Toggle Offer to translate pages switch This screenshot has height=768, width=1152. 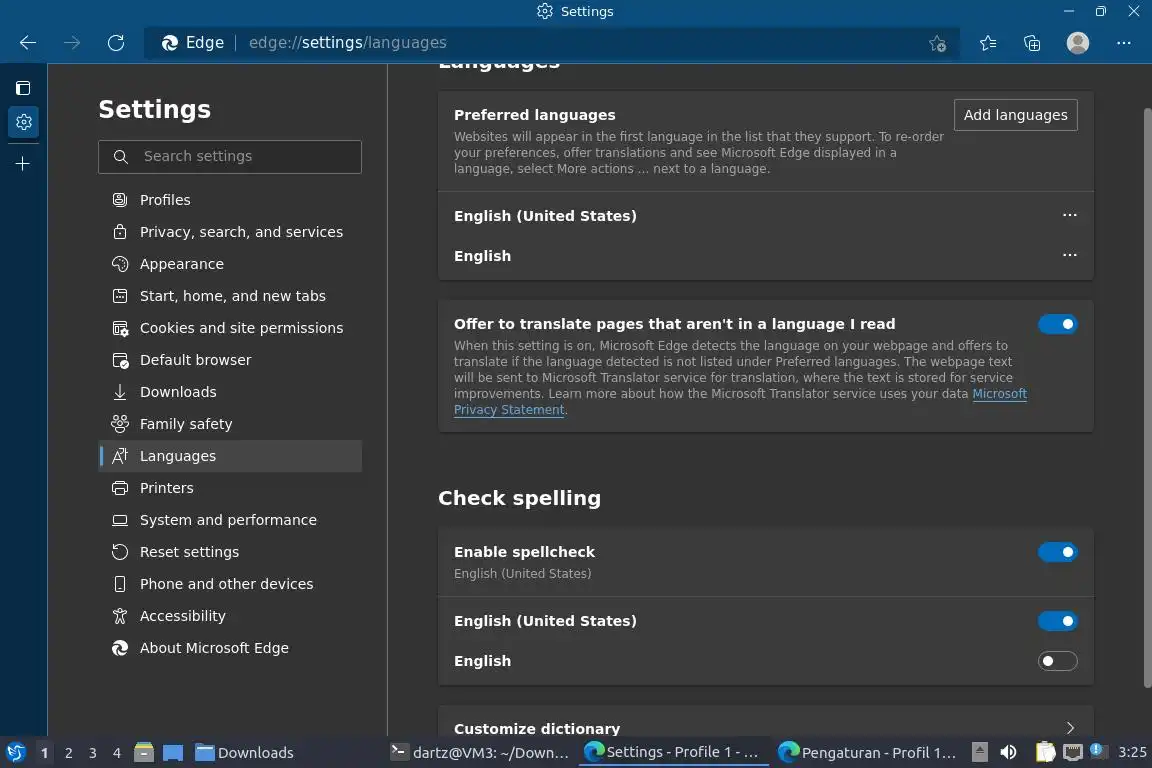1057,324
